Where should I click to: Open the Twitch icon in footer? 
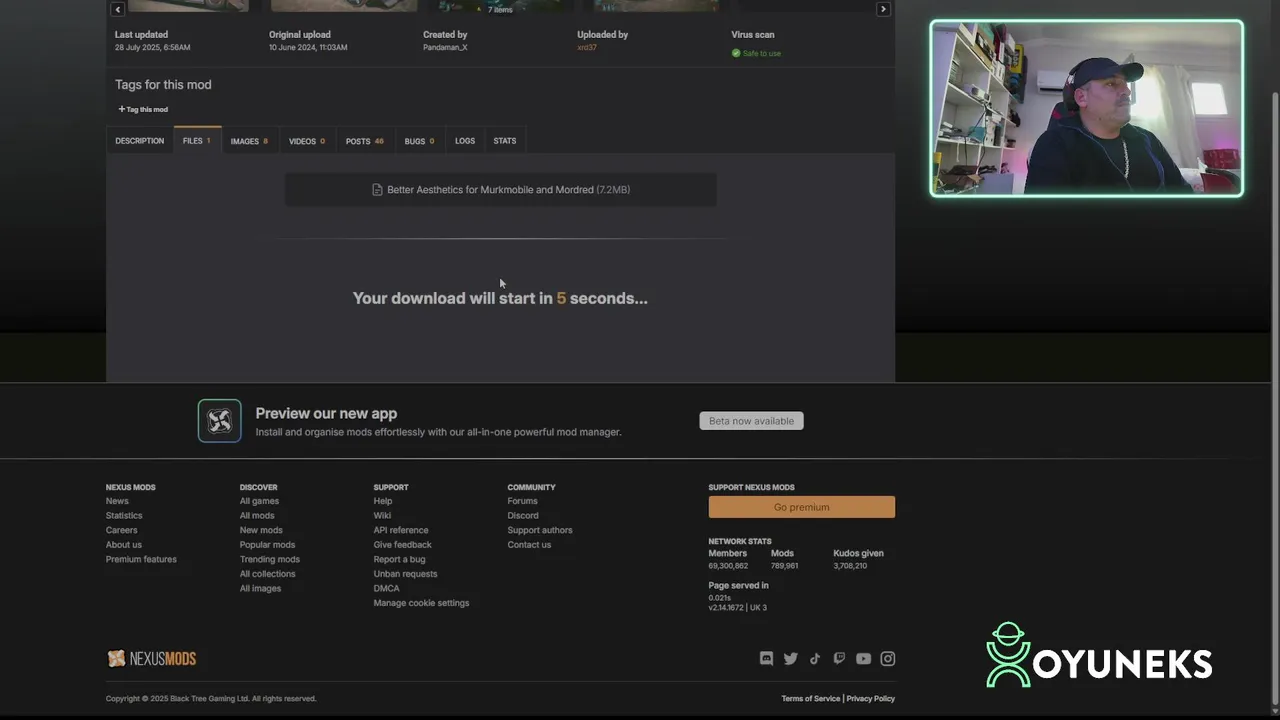pyautogui.click(x=839, y=658)
